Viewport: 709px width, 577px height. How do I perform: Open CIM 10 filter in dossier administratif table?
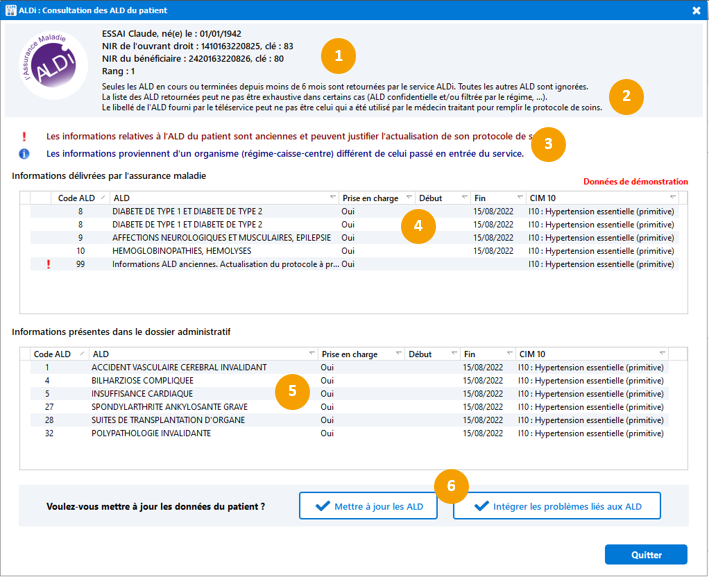(x=662, y=353)
